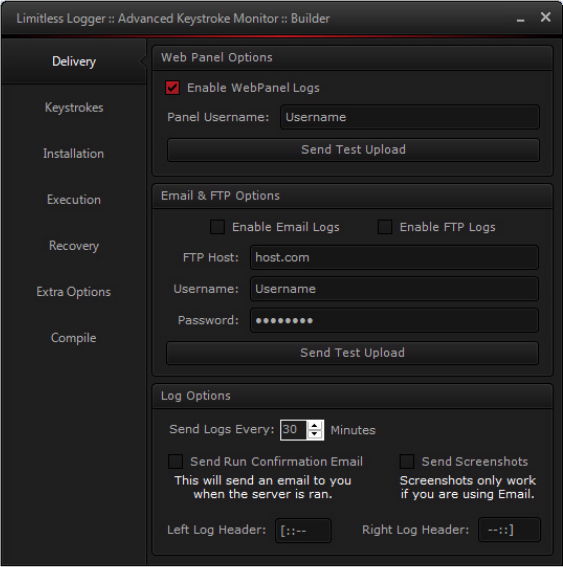Increase Send Logs Every minutes value
Screen dimensions: 563x567
coord(315,426)
